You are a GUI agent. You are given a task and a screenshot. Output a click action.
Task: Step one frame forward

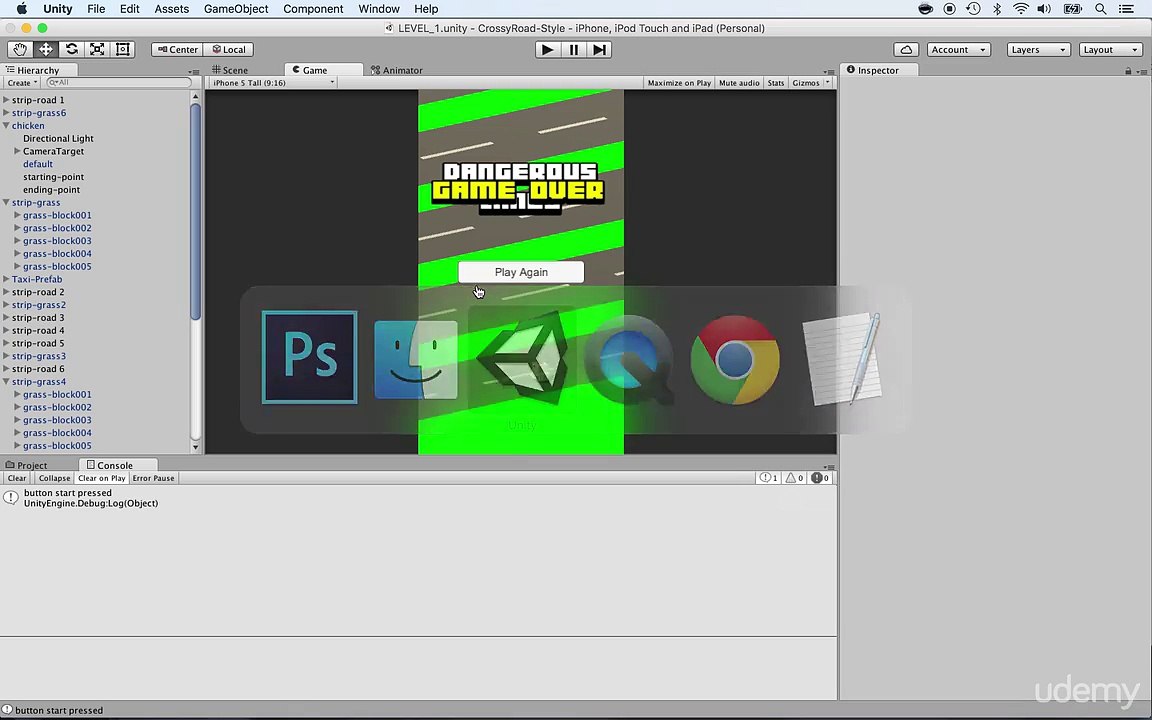pos(600,49)
